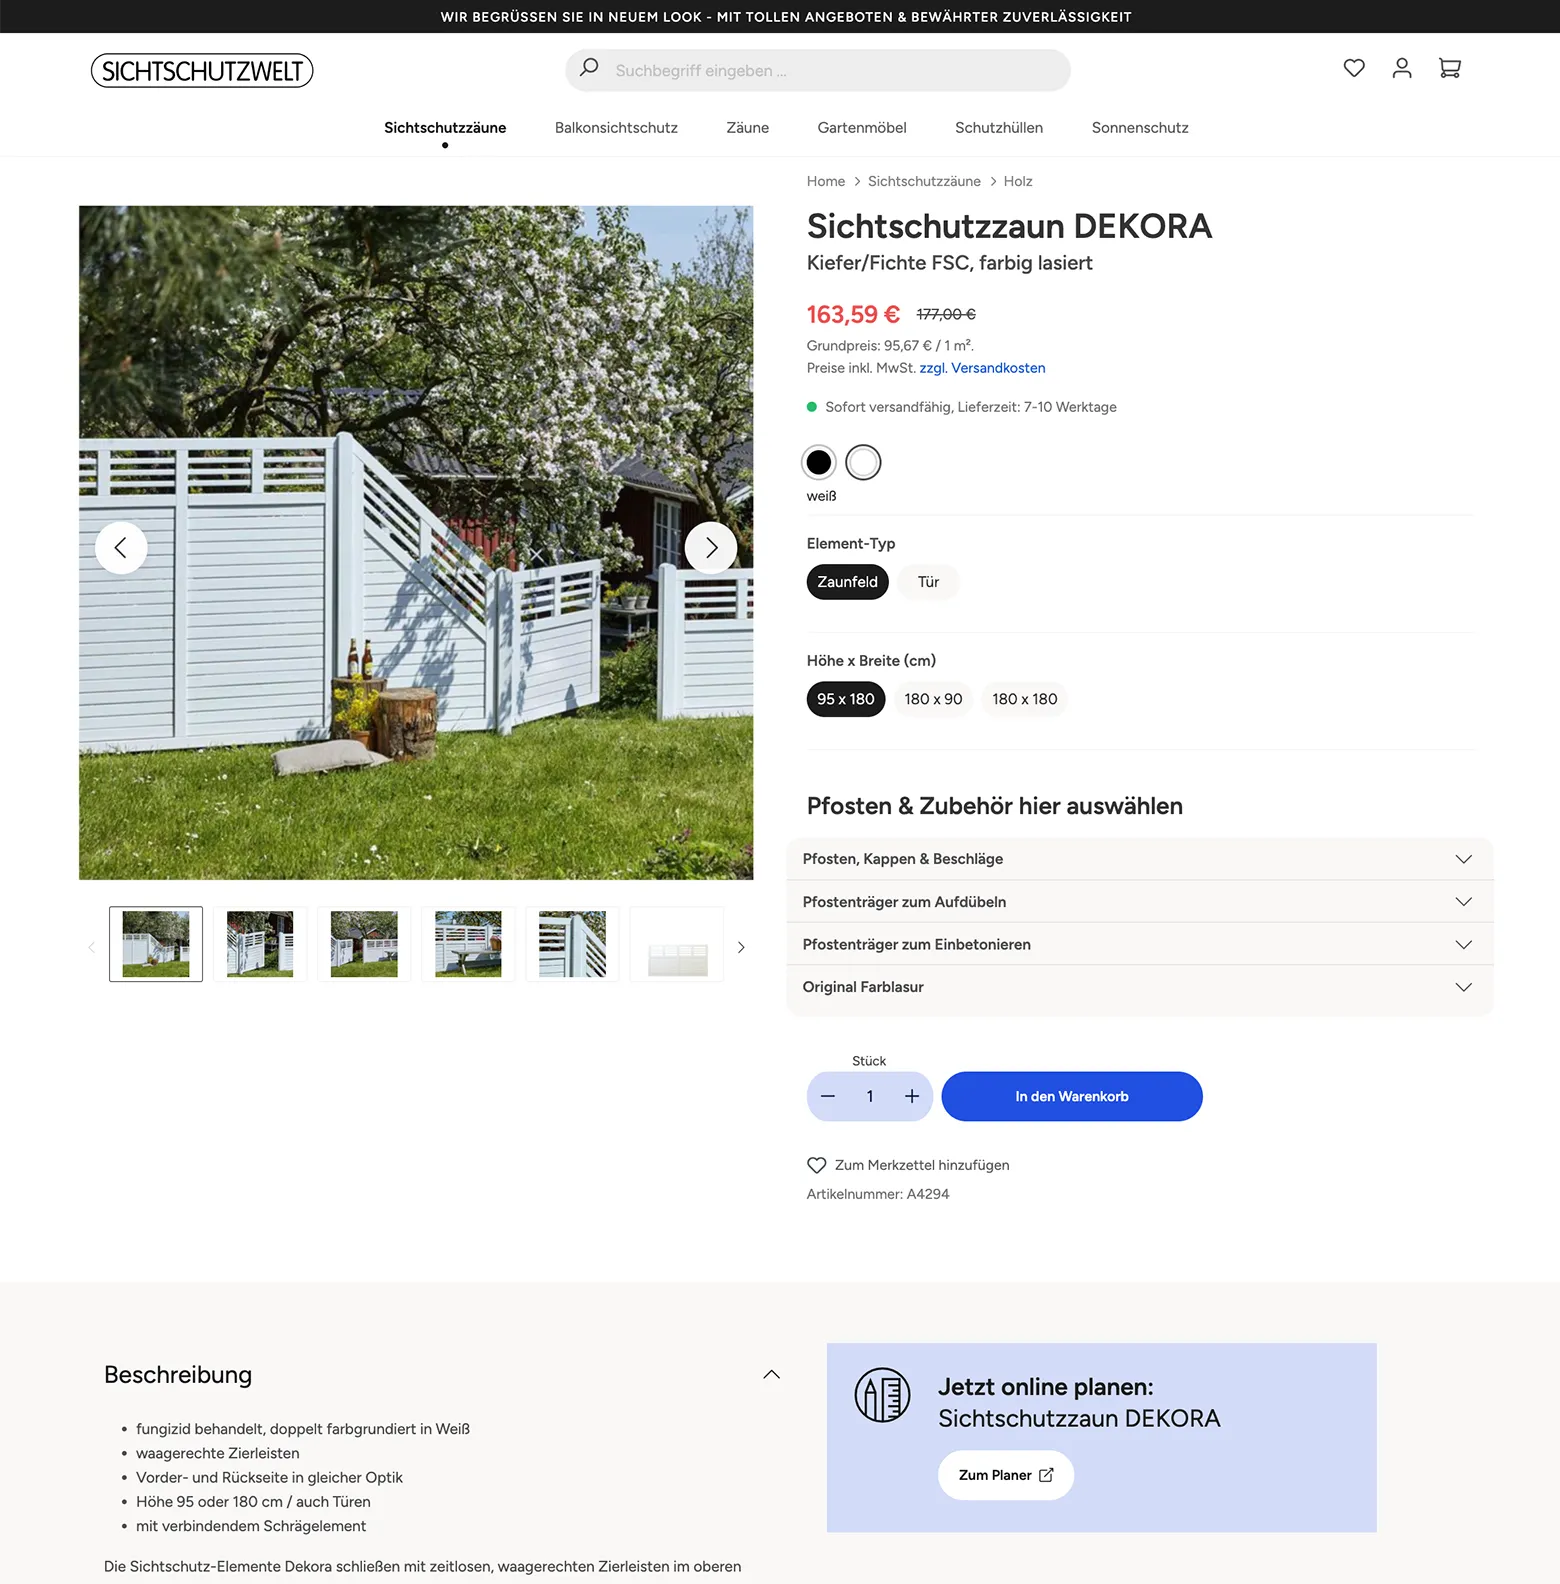Open the Balkonsichtschutz menu
The width and height of the screenshot is (1560, 1584).
click(x=616, y=128)
